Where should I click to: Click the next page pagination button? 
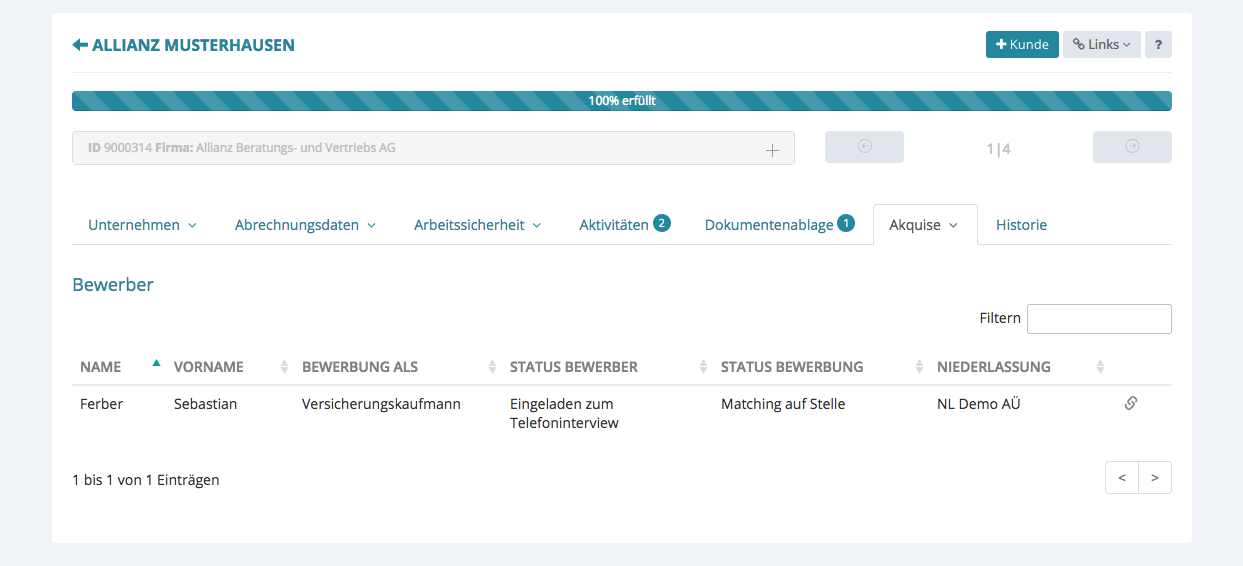(1154, 478)
